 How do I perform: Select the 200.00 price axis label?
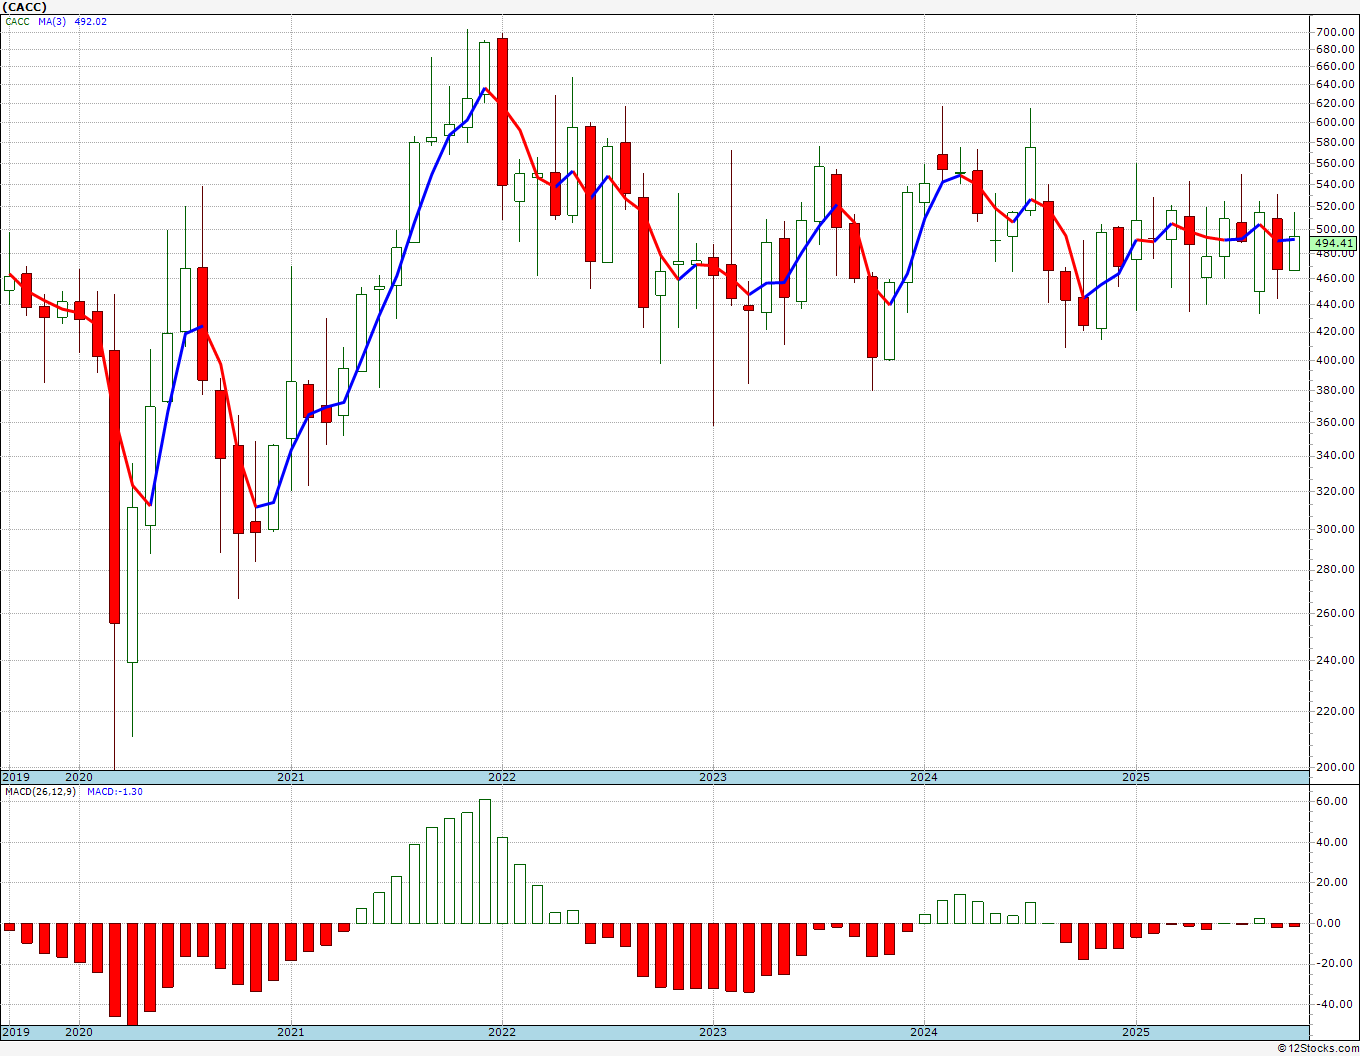click(1336, 767)
